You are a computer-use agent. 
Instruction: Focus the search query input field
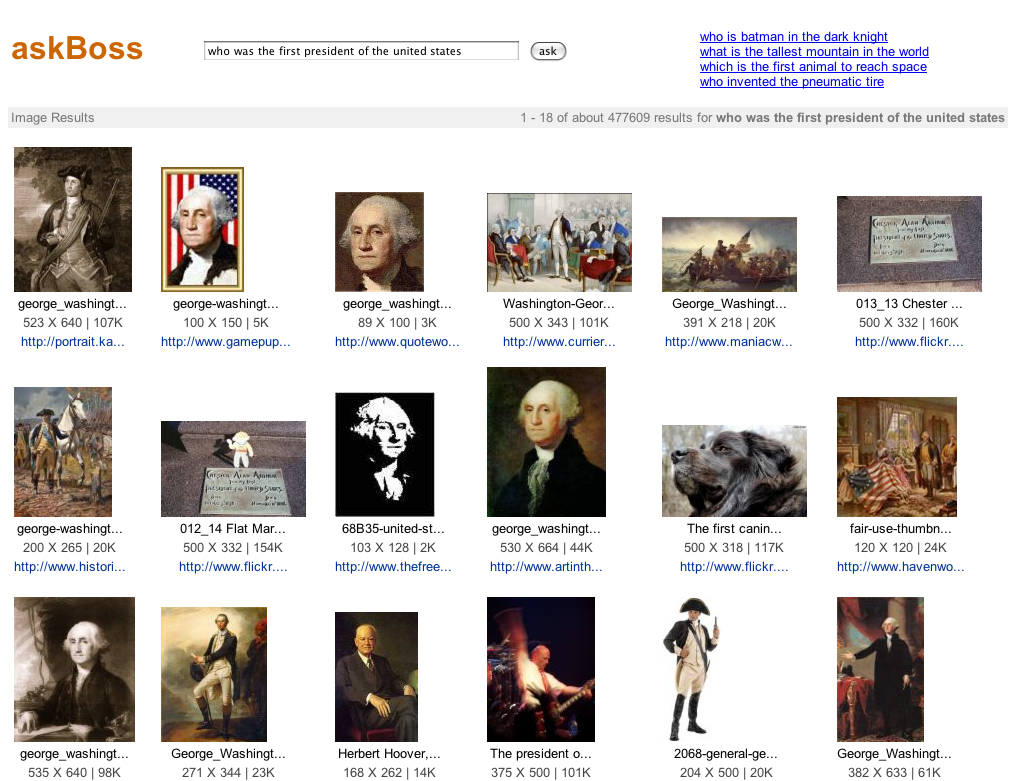pos(361,51)
